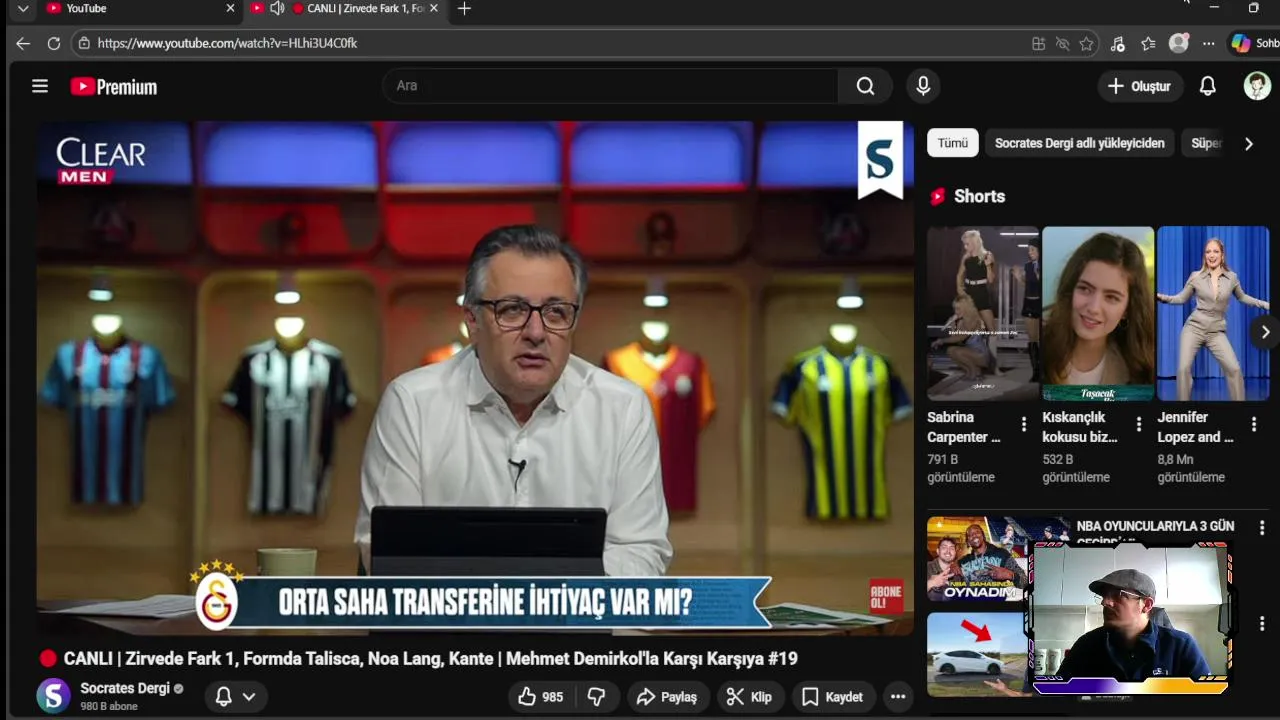The image size is (1280, 720).
Task: View site information lock icon
Action: tap(84, 43)
